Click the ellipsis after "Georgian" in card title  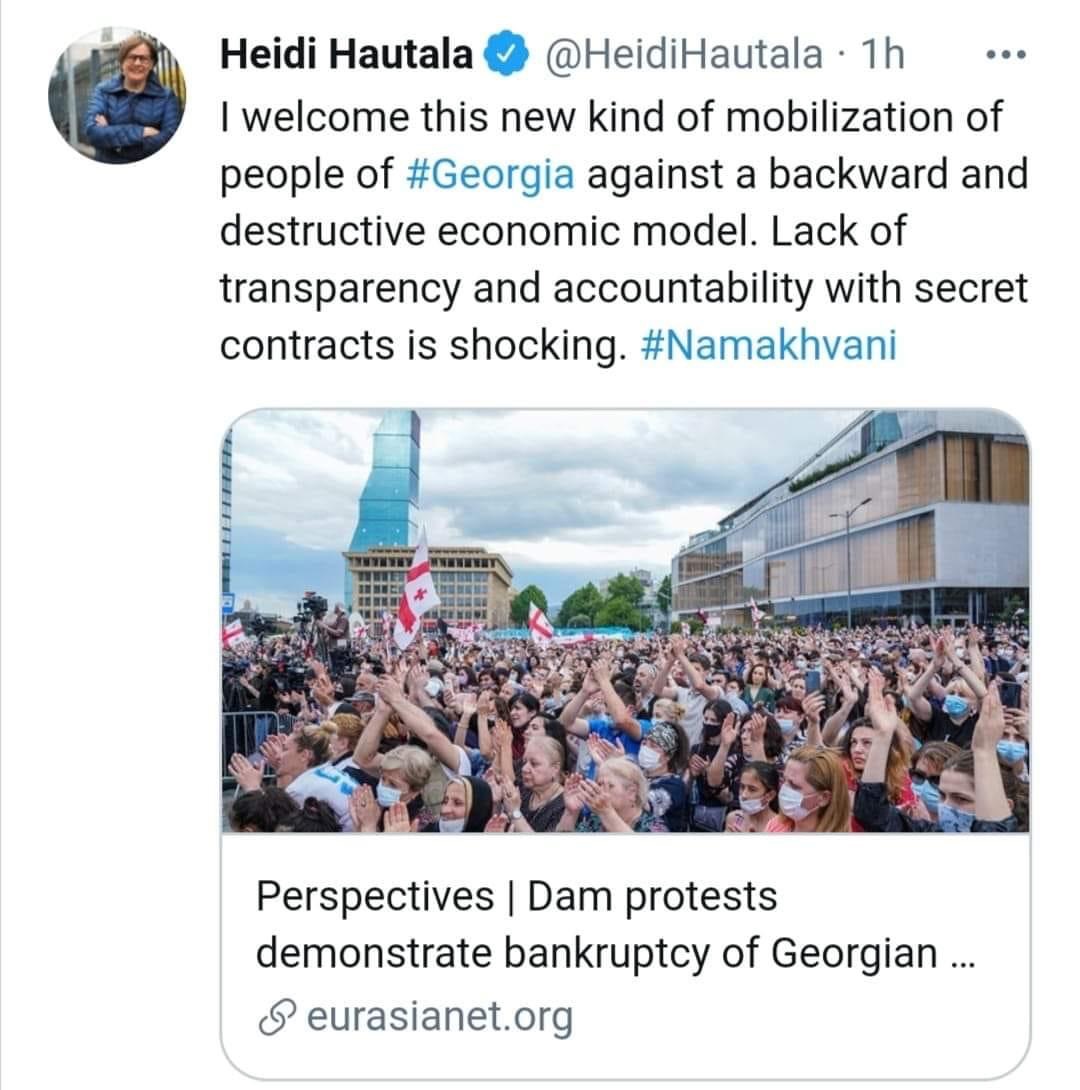pyautogui.click(x=957, y=955)
